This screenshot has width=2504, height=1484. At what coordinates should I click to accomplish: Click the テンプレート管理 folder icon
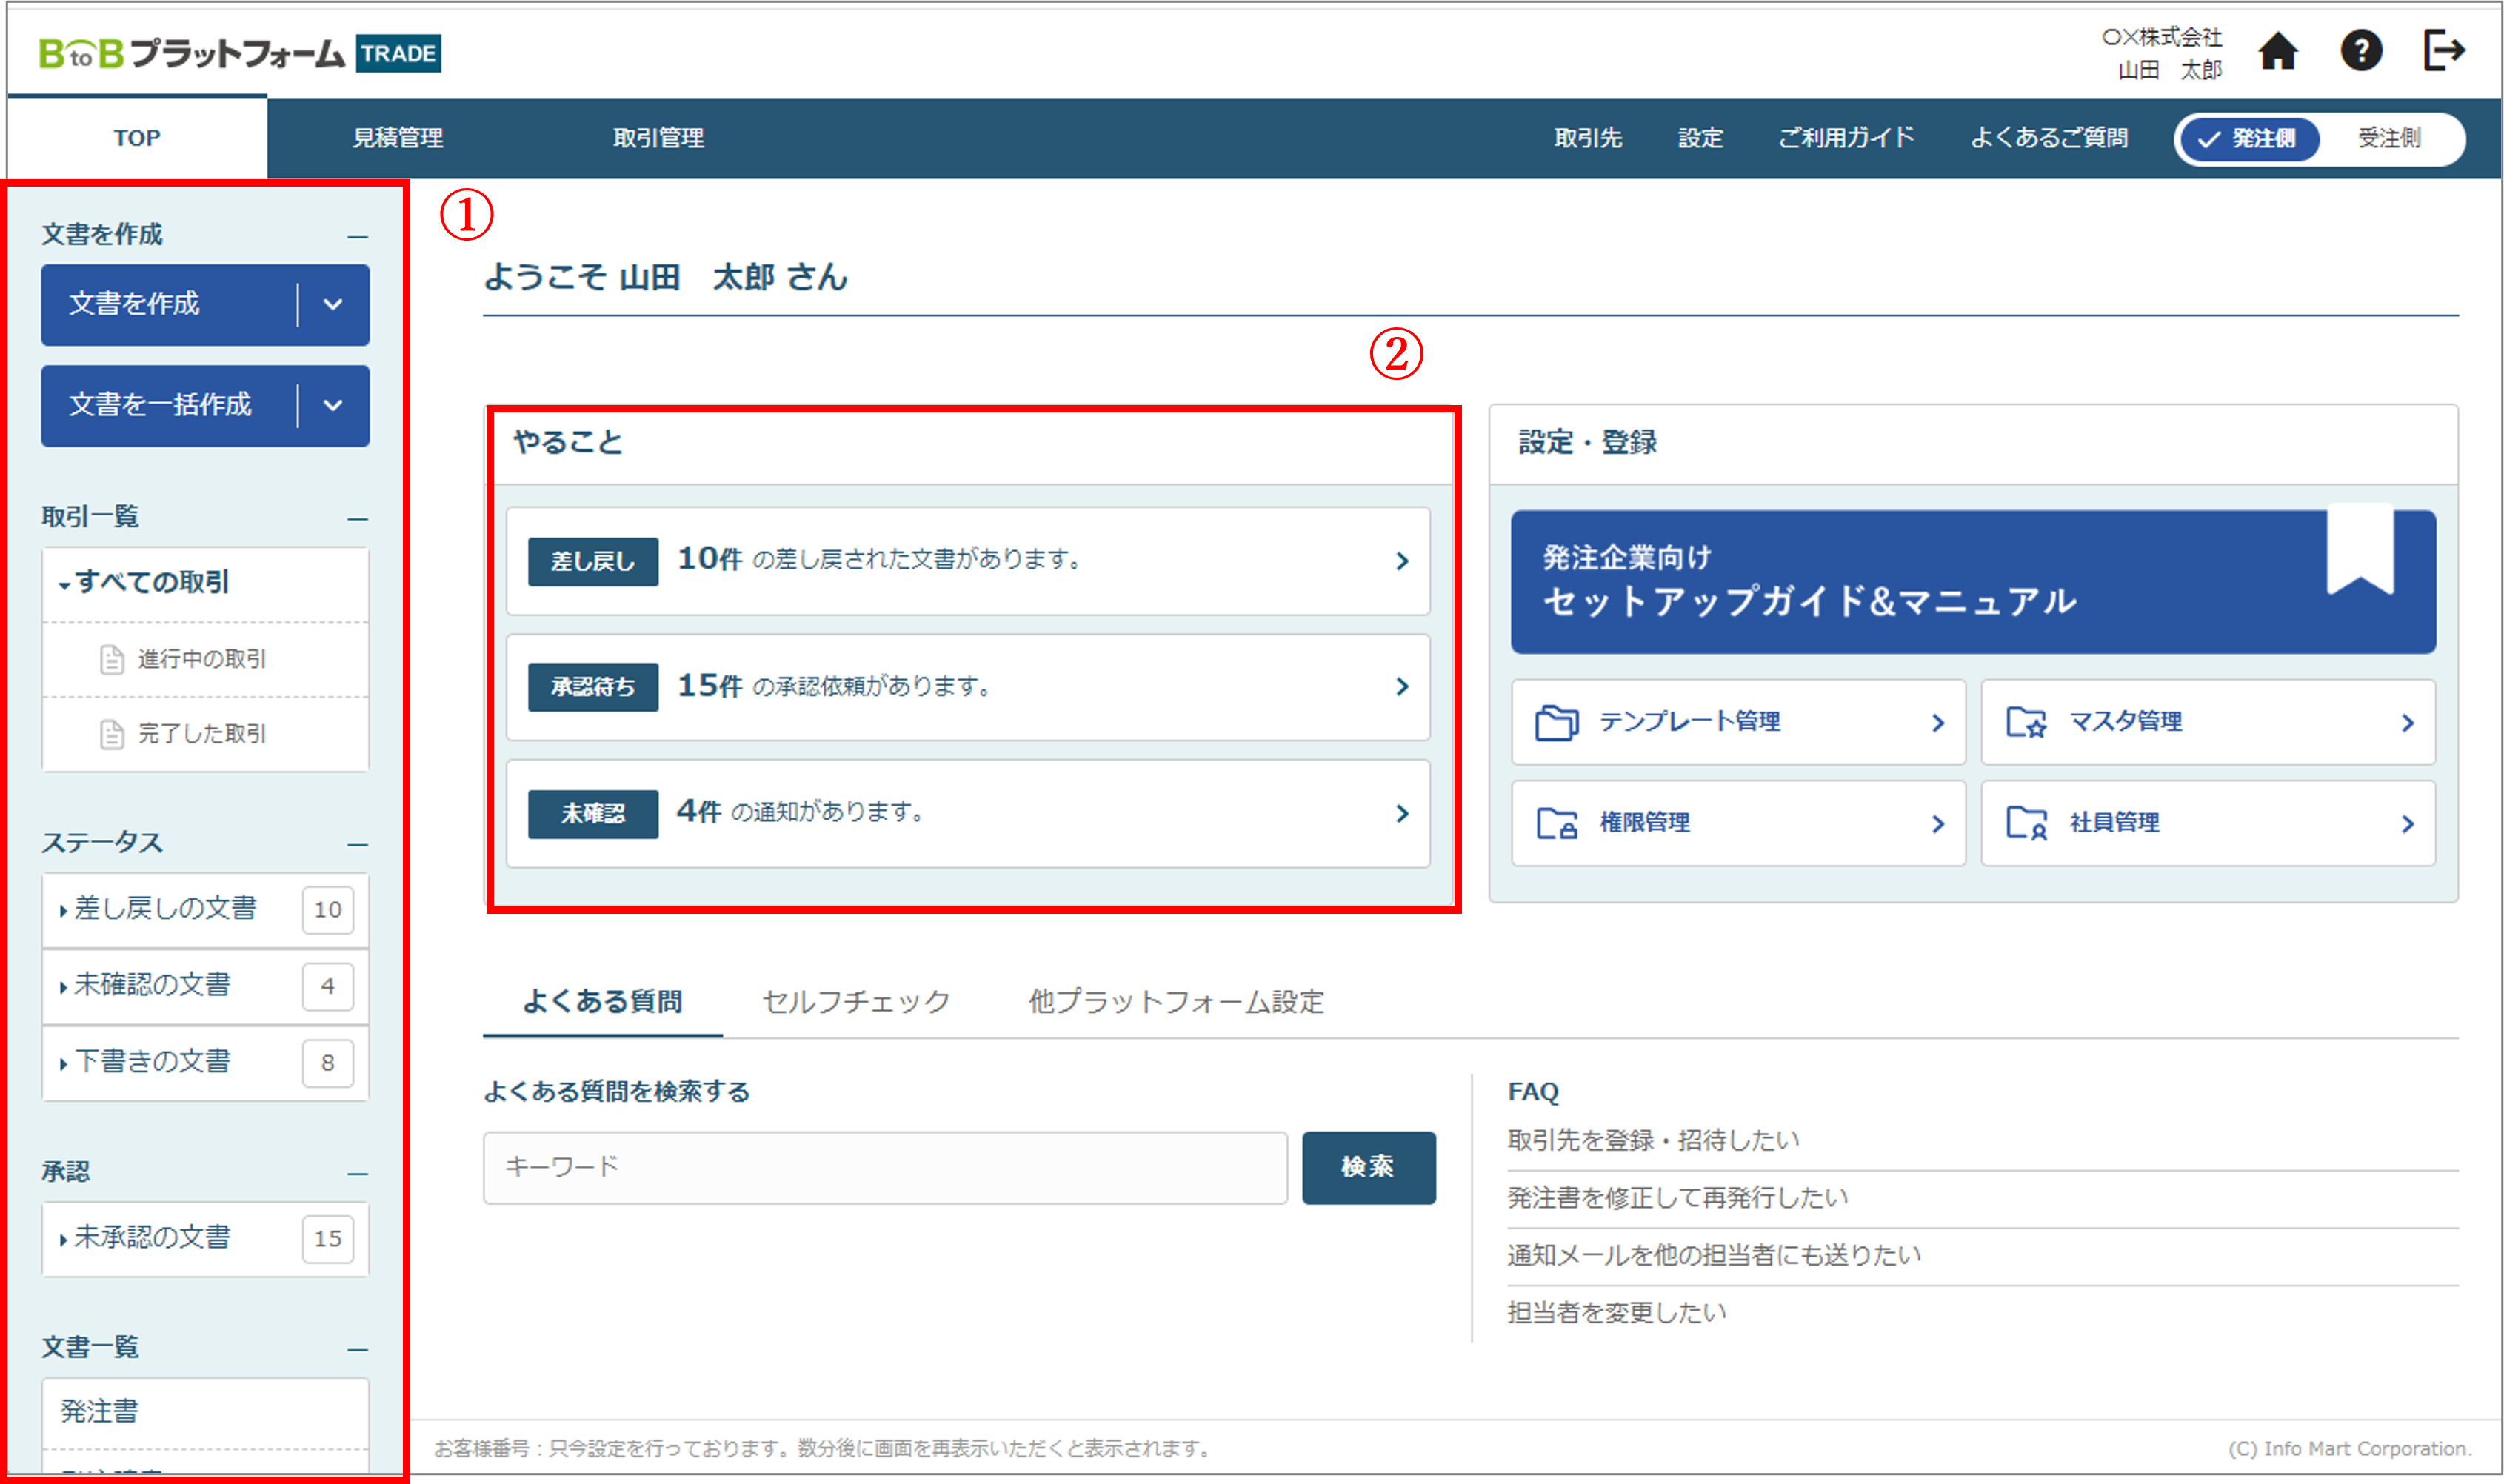click(x=1556, y=722)
